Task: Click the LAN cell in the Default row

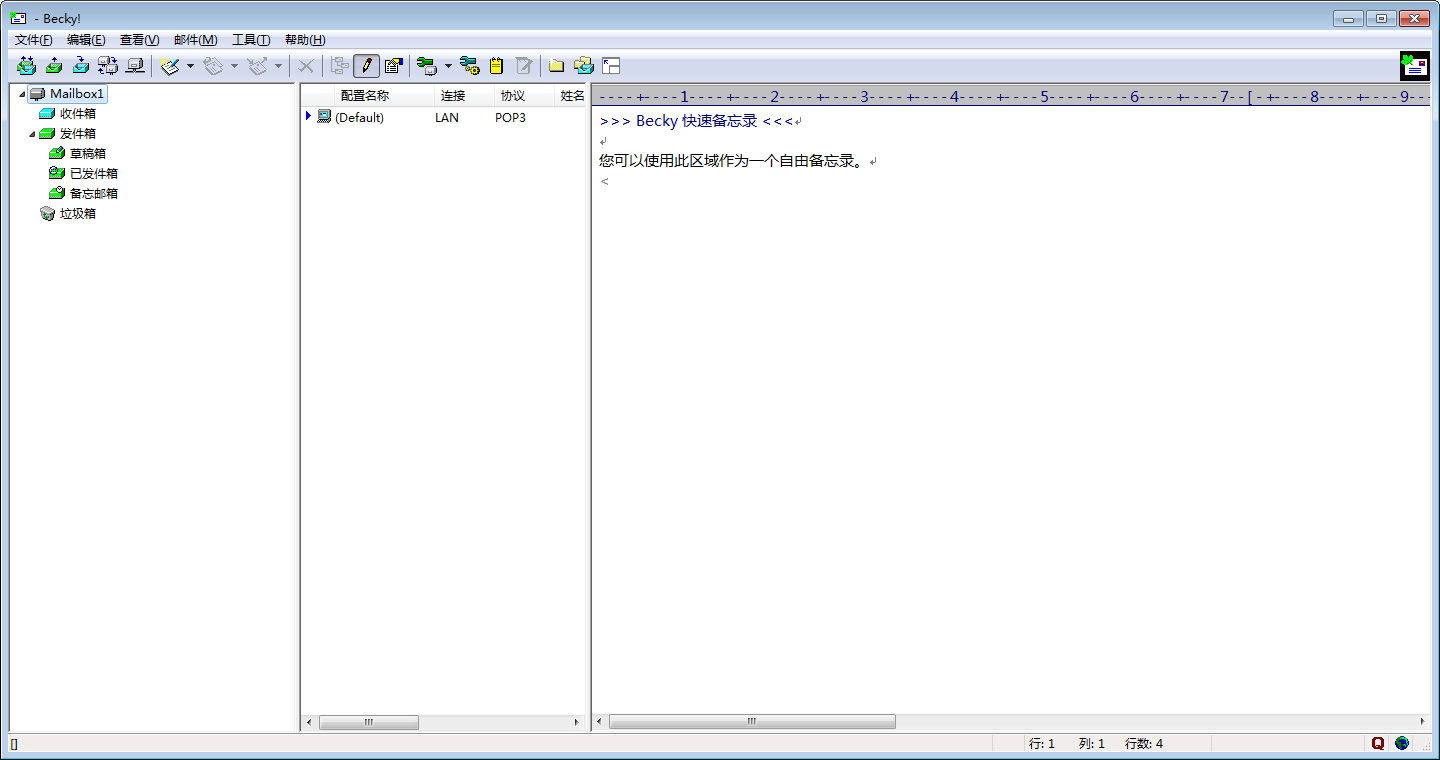Action: (x=447, y=118)
